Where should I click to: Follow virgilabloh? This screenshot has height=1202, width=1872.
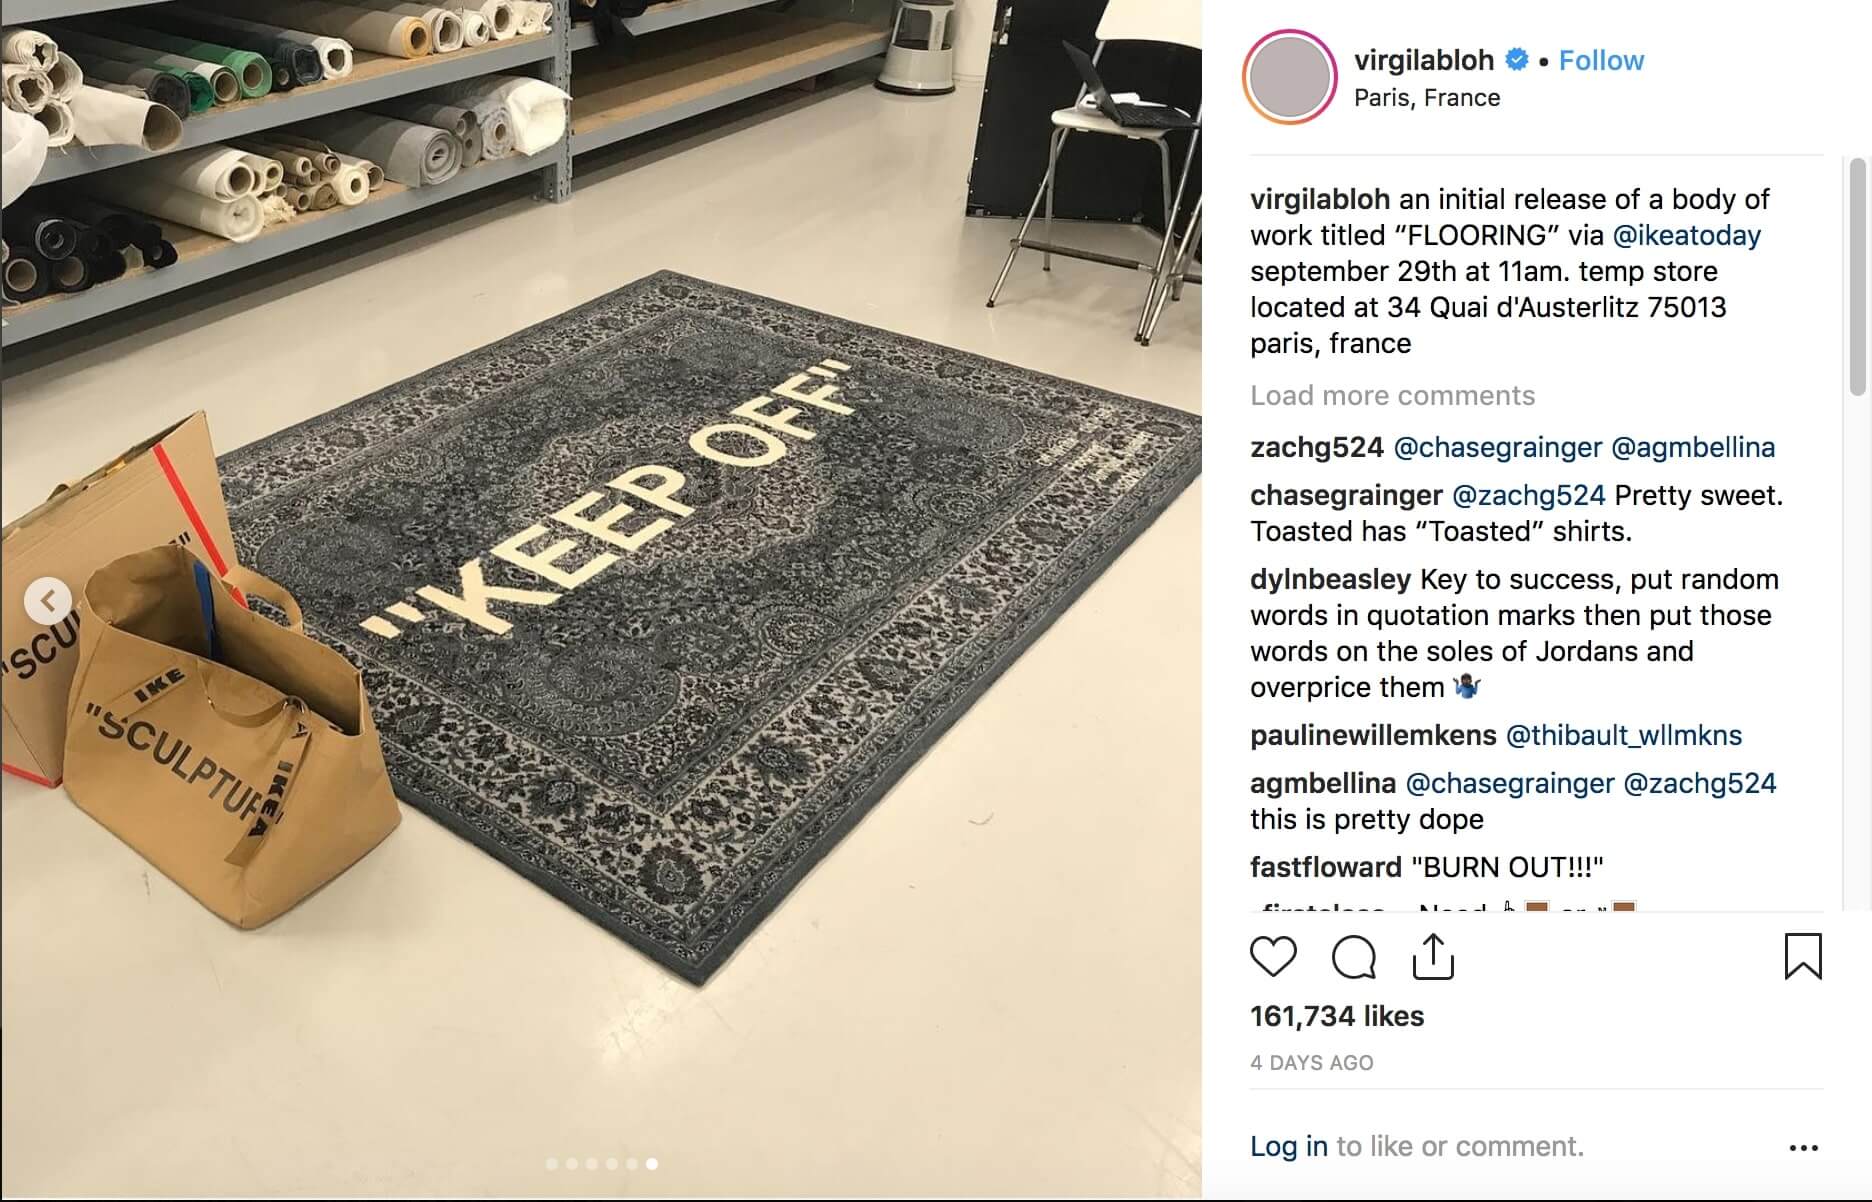tap(1601, 60)
